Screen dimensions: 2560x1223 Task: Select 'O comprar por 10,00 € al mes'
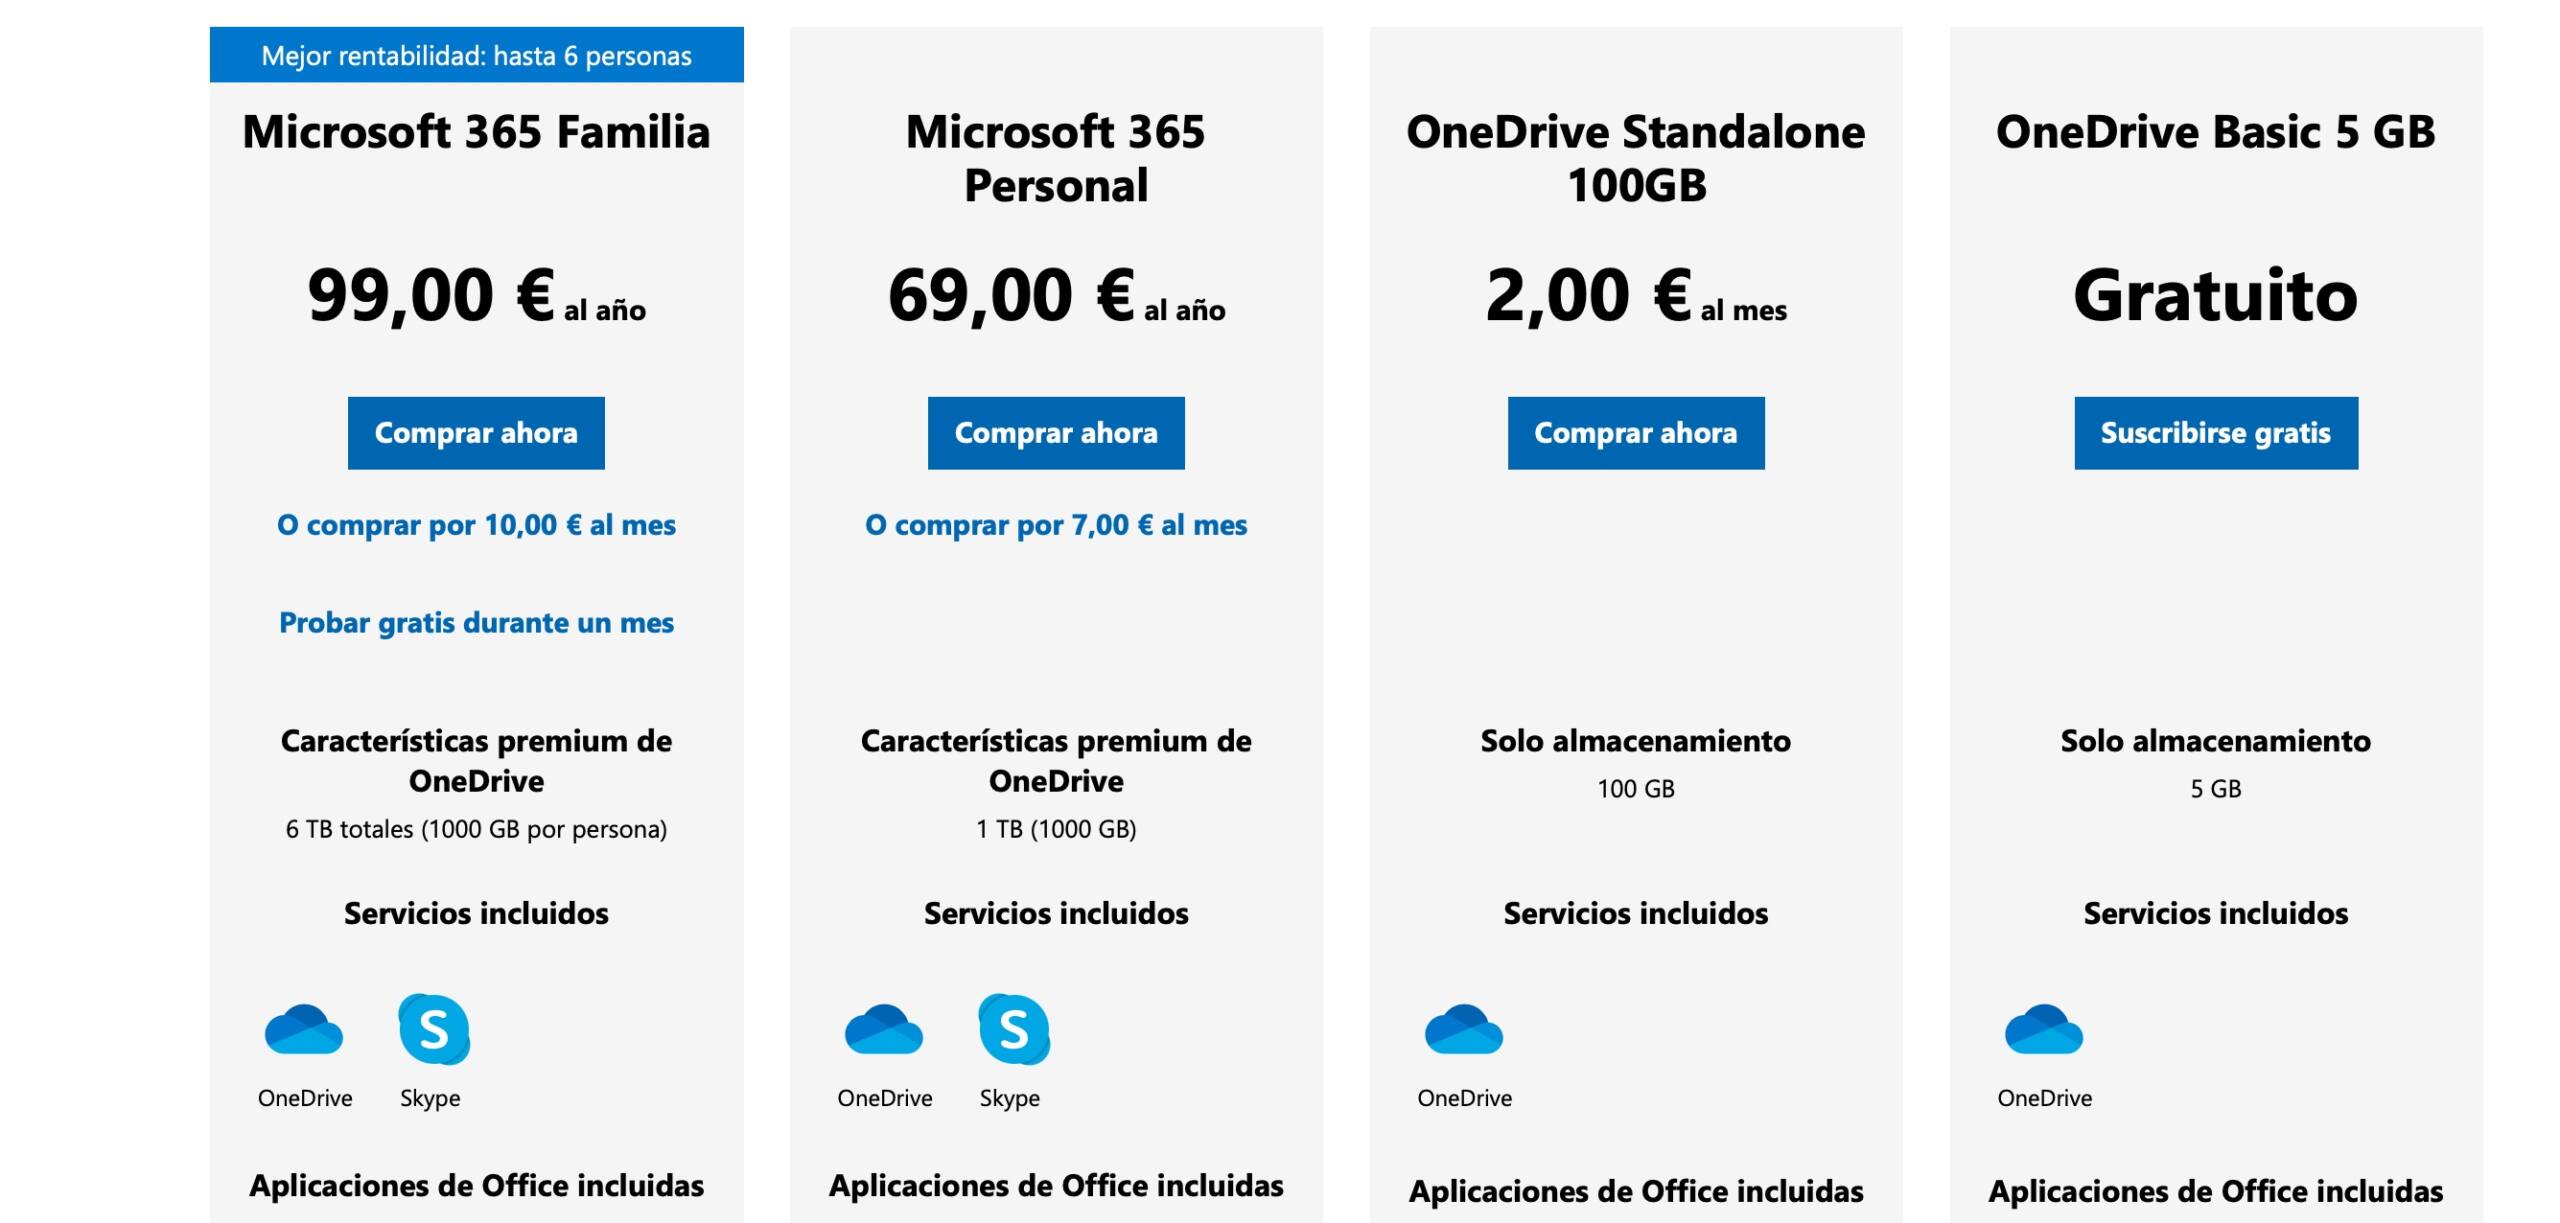point(477,524)
